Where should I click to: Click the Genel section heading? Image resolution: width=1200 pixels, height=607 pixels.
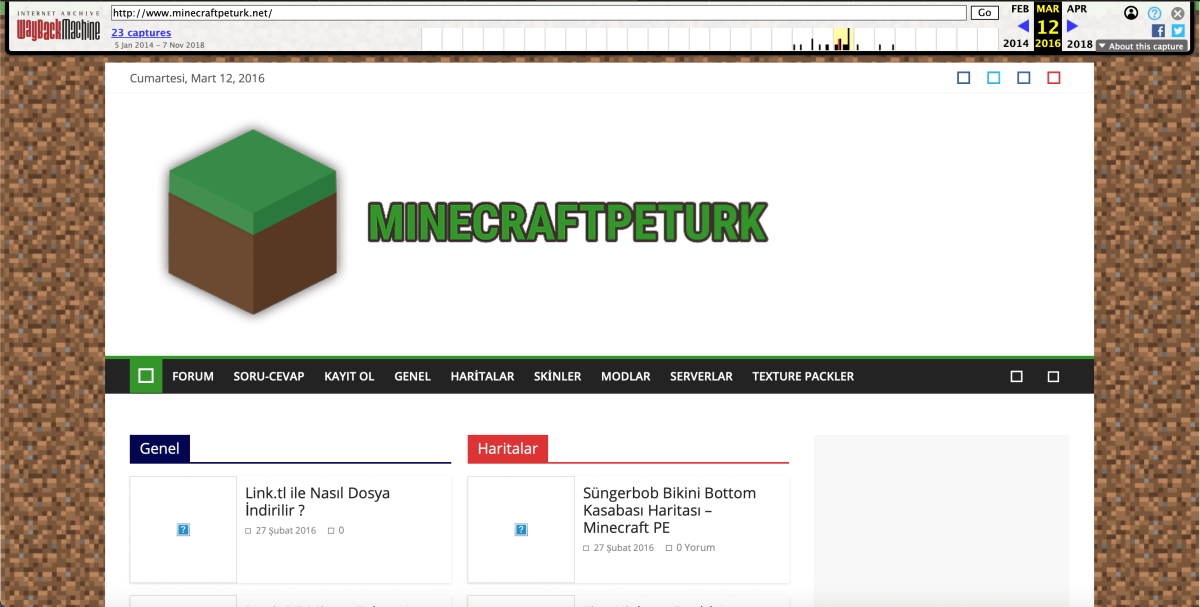click(x=160, y=449)
